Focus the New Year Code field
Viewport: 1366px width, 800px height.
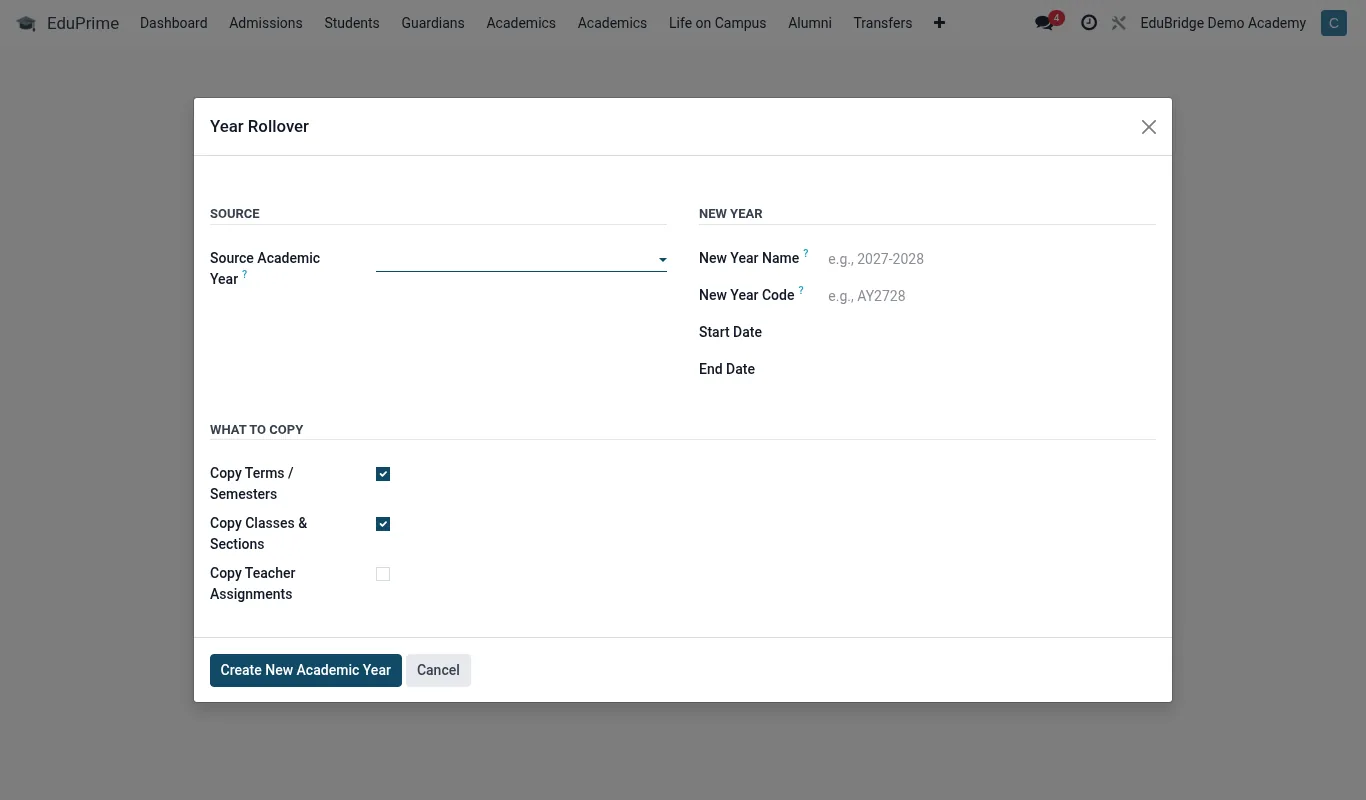click(x=990, y=296)
